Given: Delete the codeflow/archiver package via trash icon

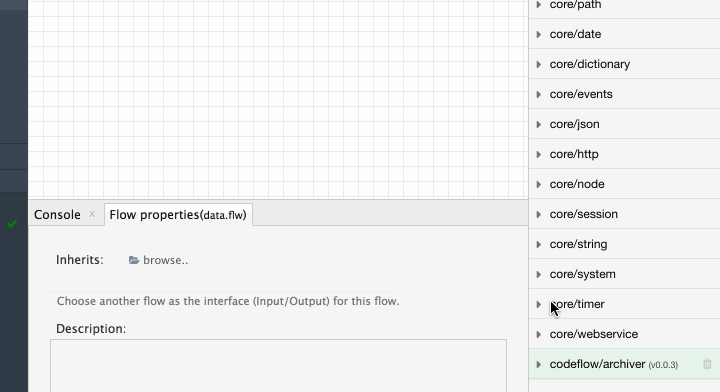Looking at the screenshot, I should 707,364.
